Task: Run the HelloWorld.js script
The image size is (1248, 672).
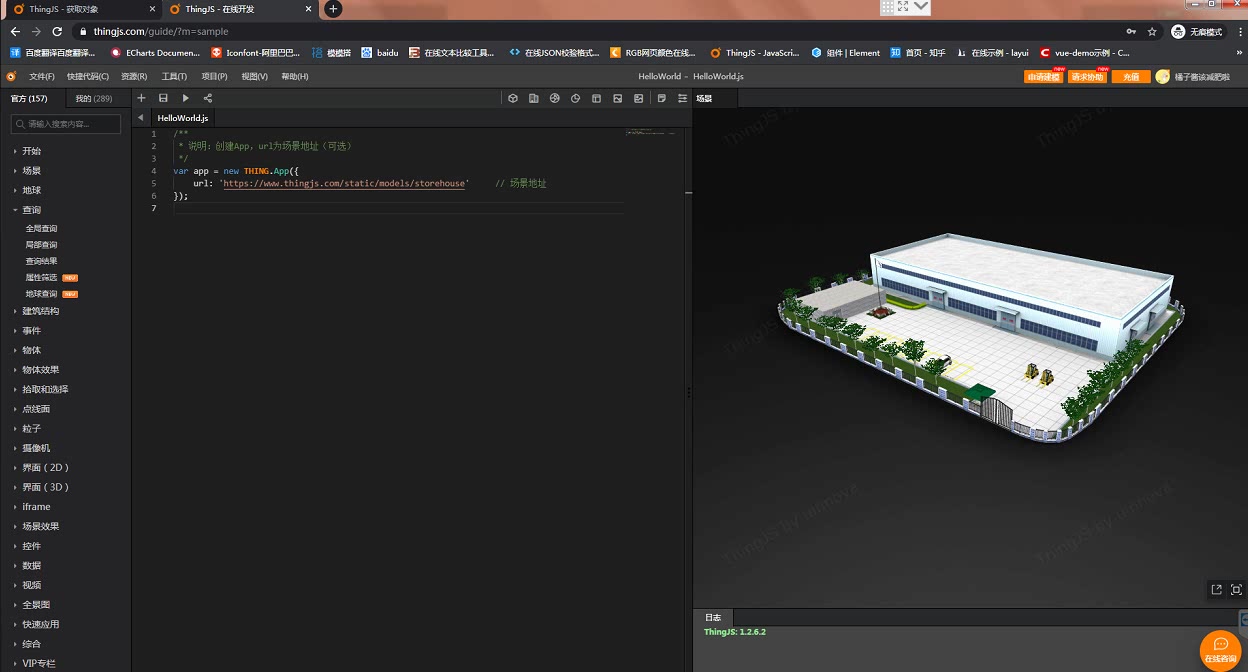Action: (185, 98)
